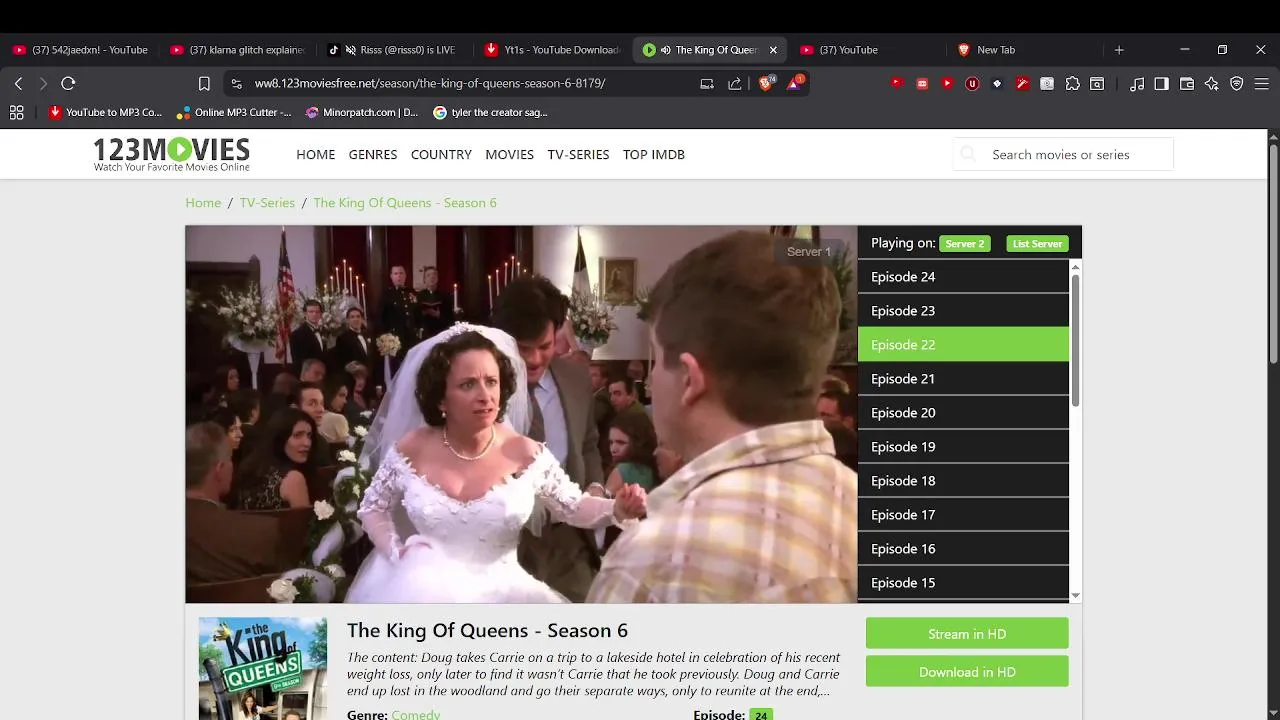Bookmark this page using bookmark icon
The height and width of the screenshot is (720, 1280).
tap(204, 84)
